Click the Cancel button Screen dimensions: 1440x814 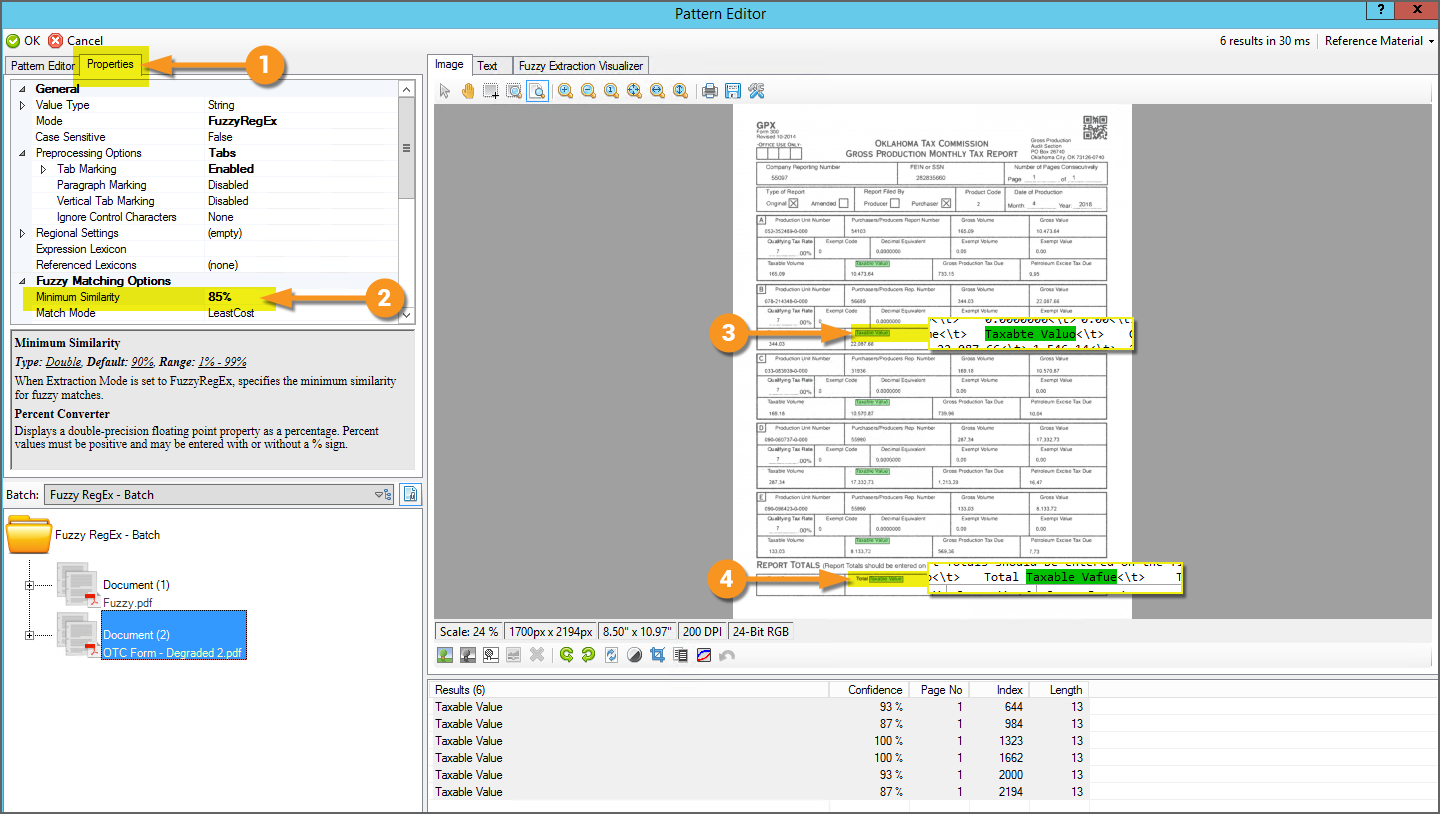[76, 41]
